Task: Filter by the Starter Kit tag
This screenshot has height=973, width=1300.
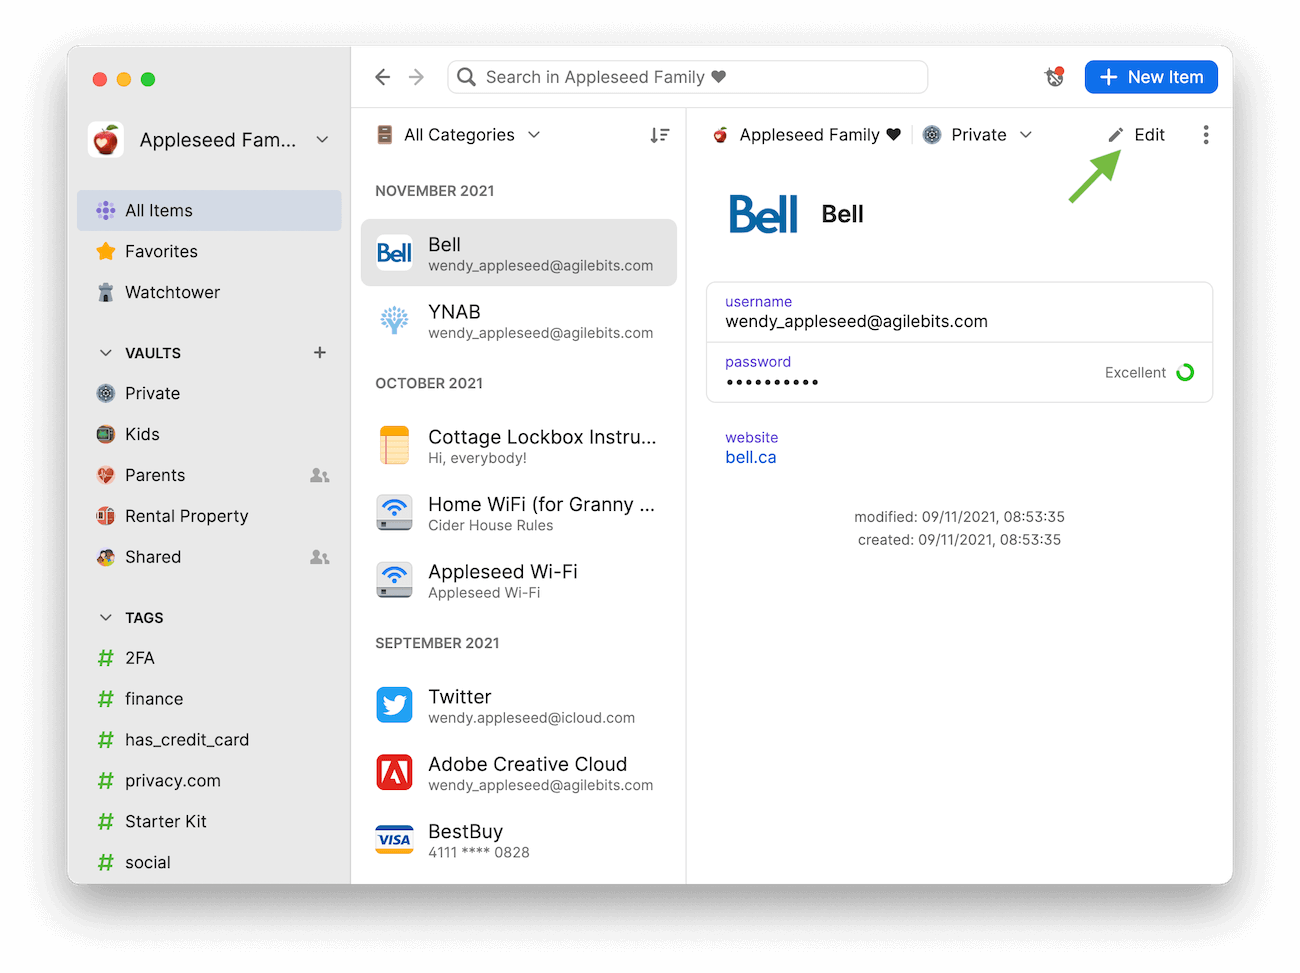Action: [209, 823]
